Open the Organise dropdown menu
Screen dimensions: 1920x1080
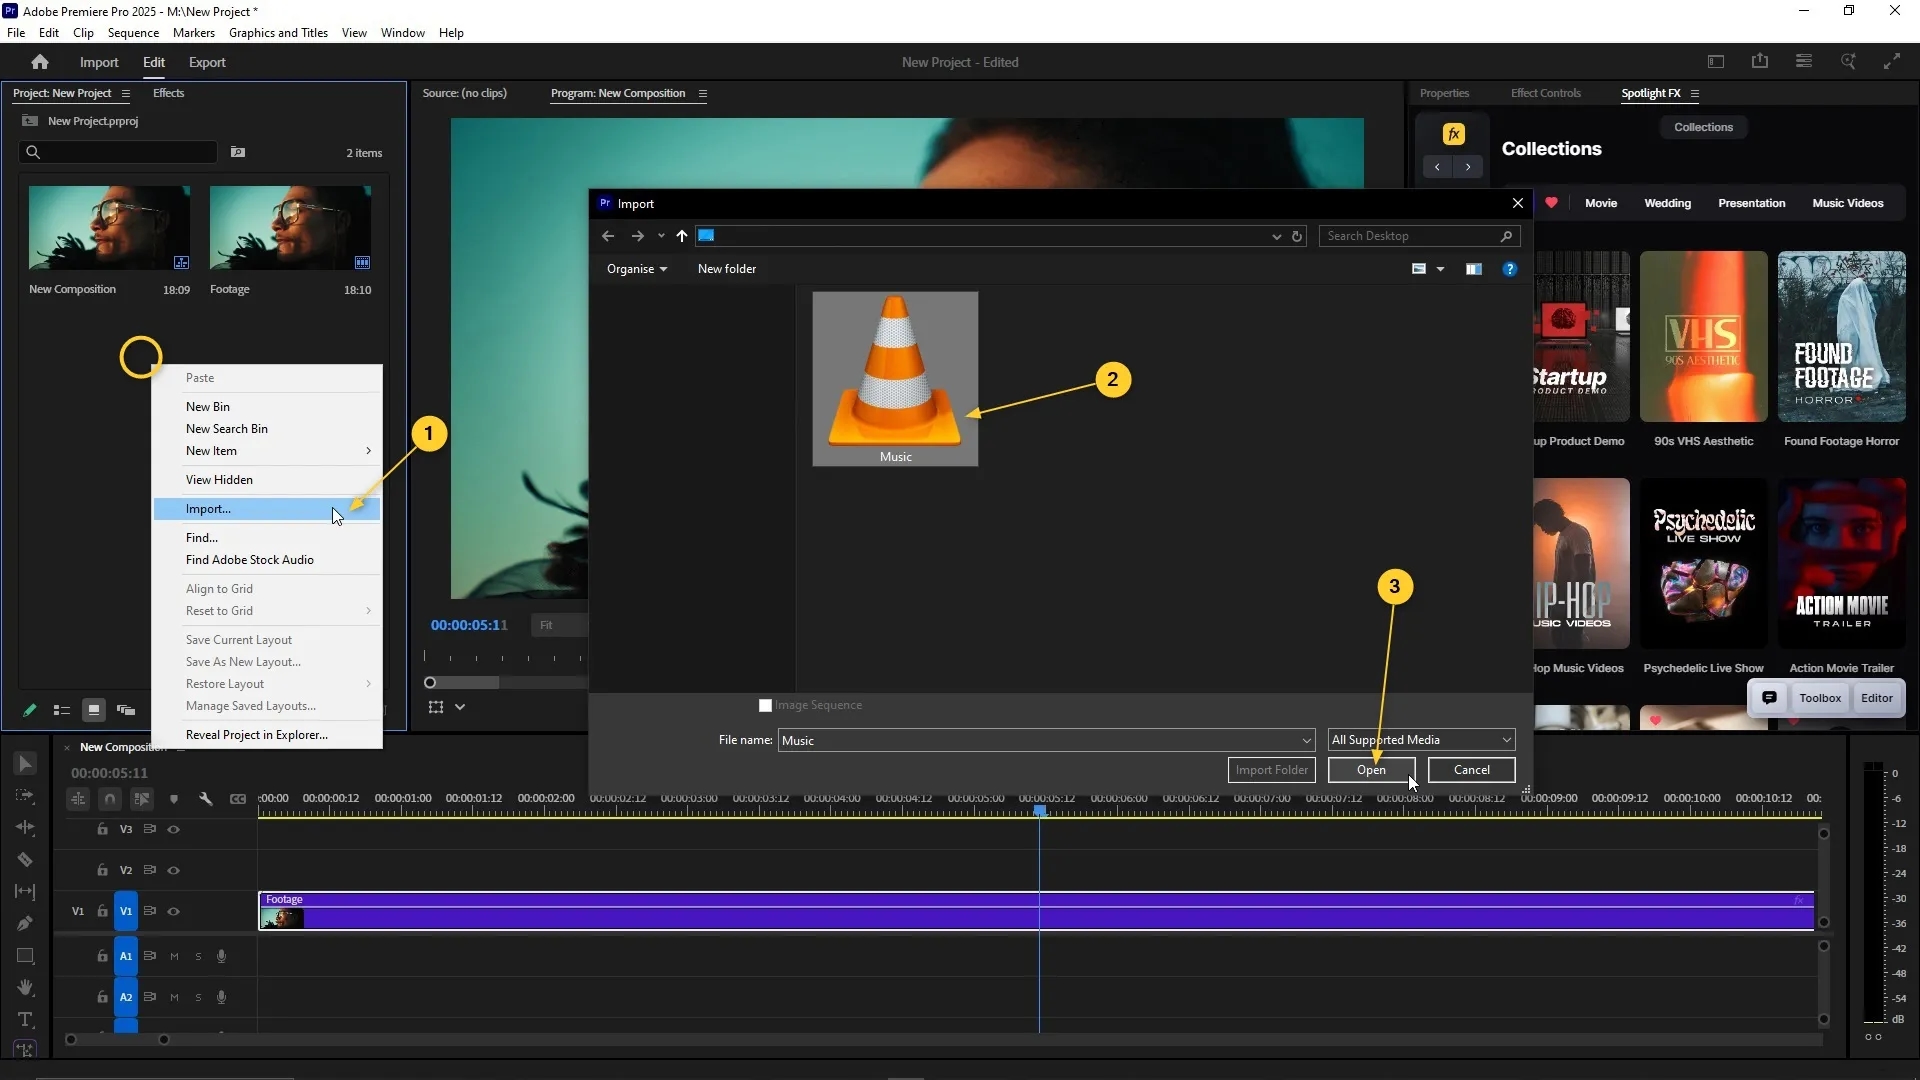636,269
